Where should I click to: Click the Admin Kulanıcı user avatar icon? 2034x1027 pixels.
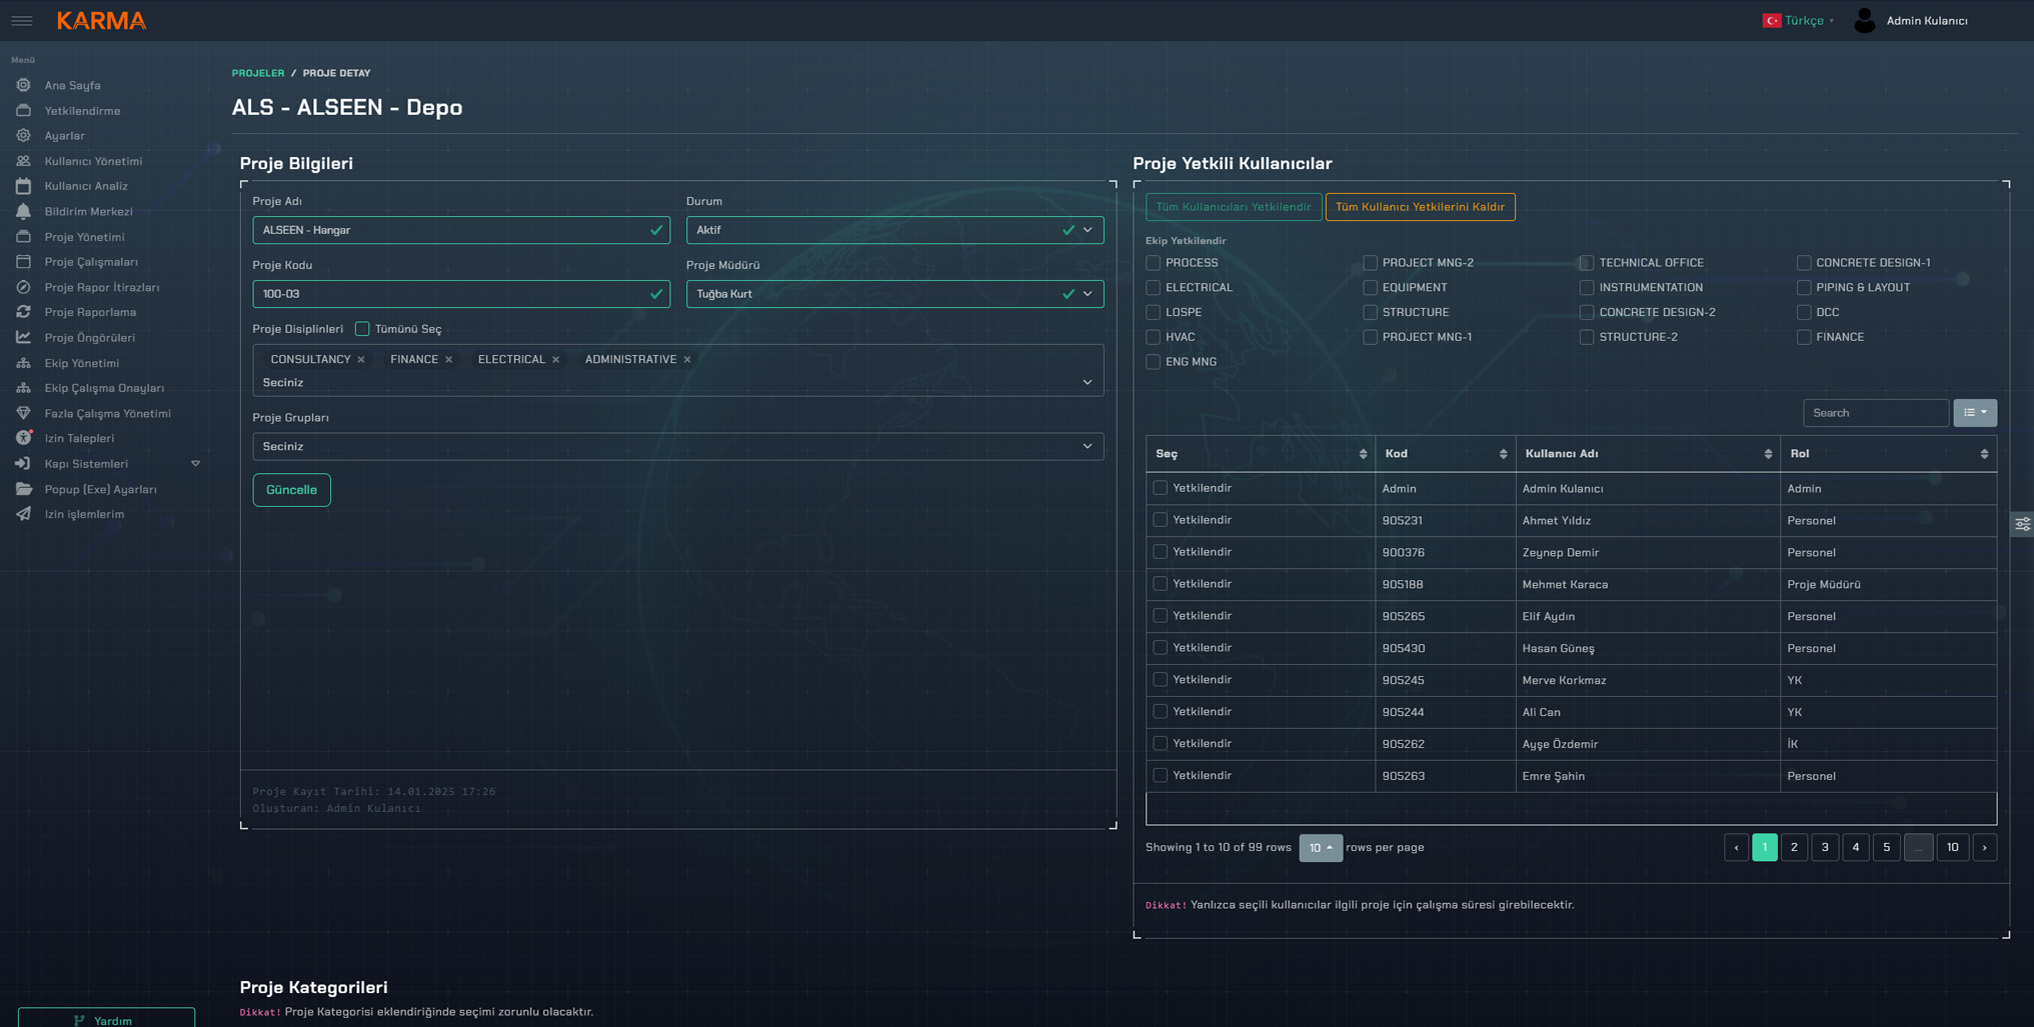[1864, 21]
